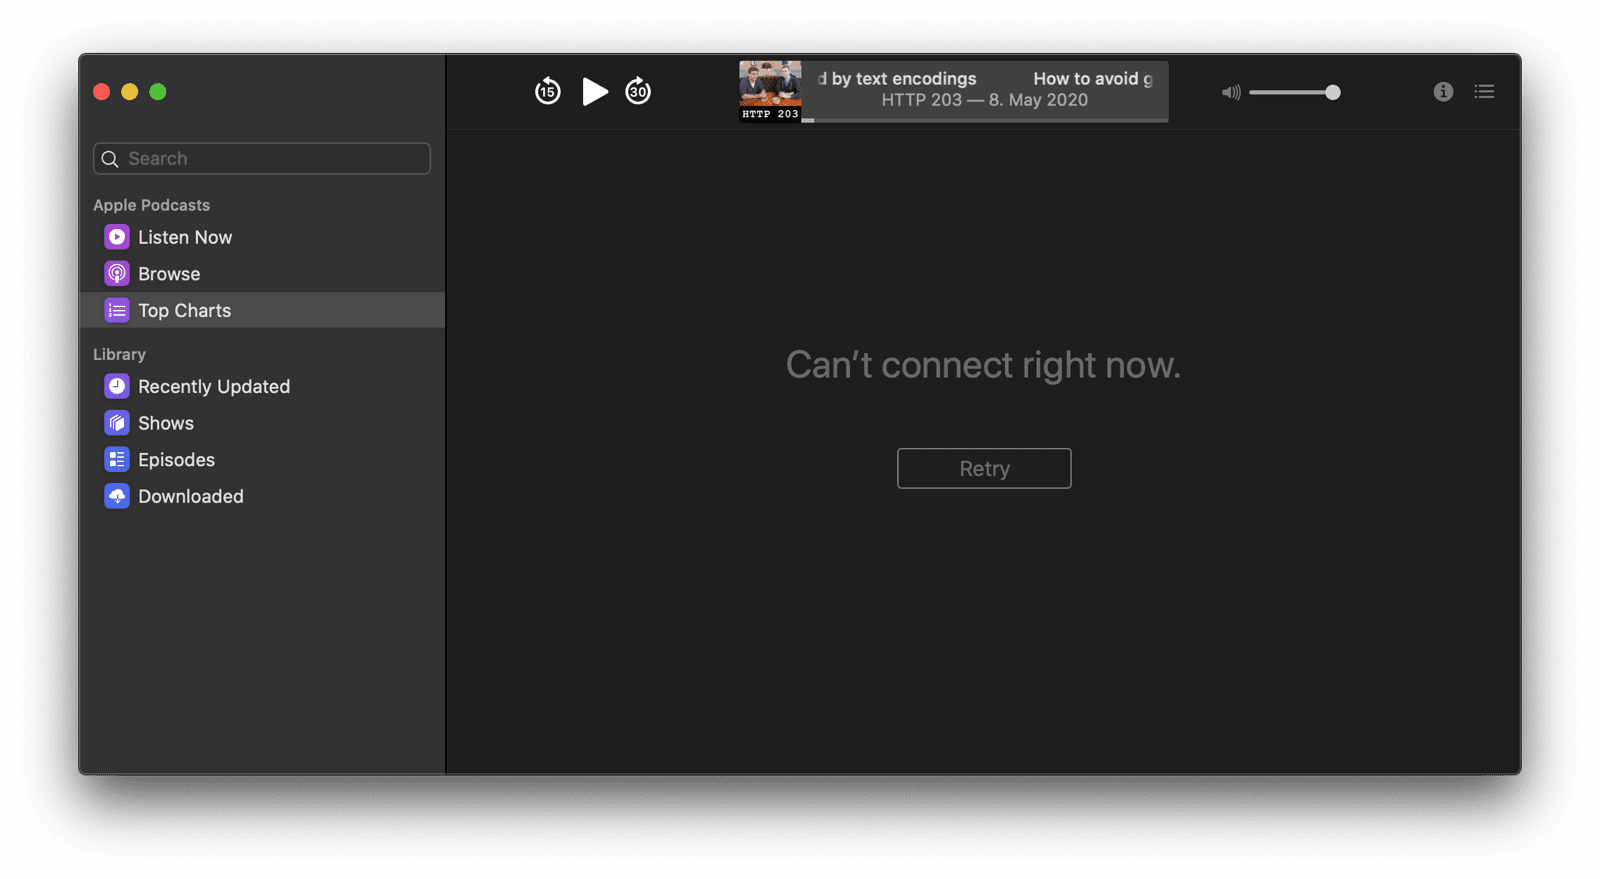Viewport: 1600px width, 879px height.
Task: Click inside the Search field
Action: pos(270,159)
